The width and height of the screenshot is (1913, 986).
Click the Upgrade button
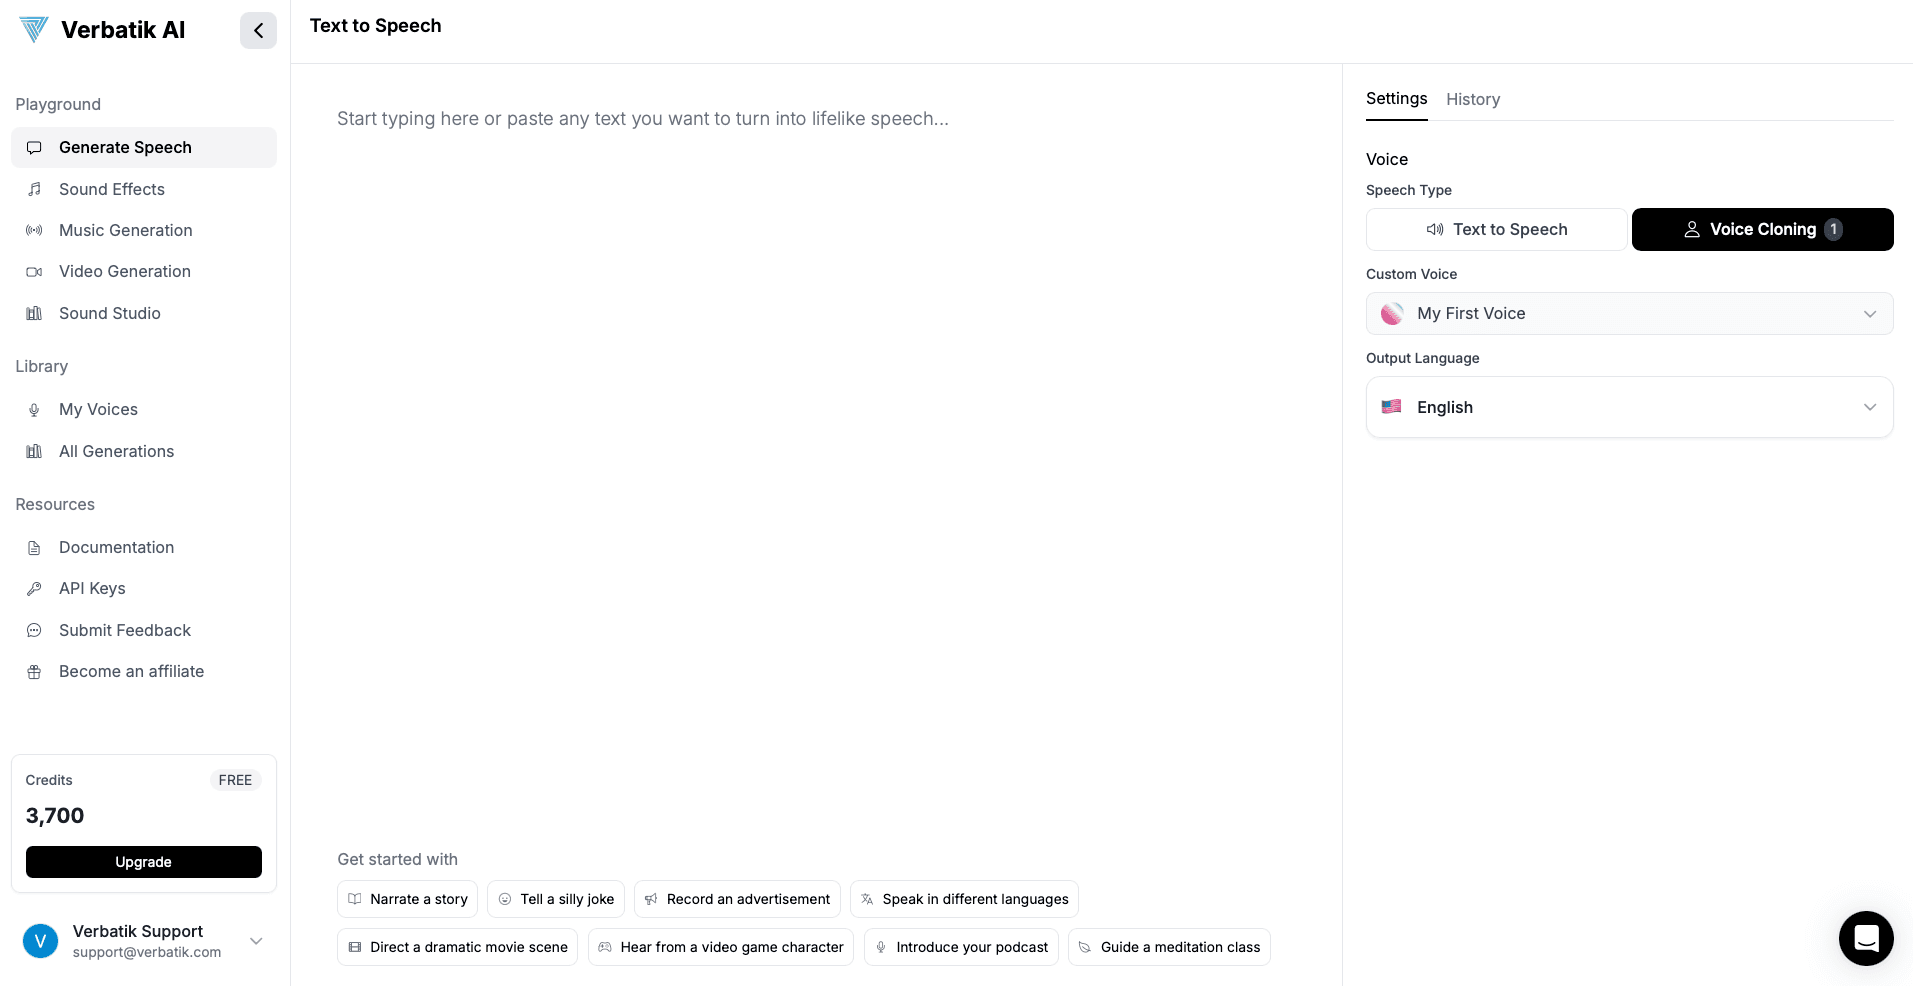143,861
